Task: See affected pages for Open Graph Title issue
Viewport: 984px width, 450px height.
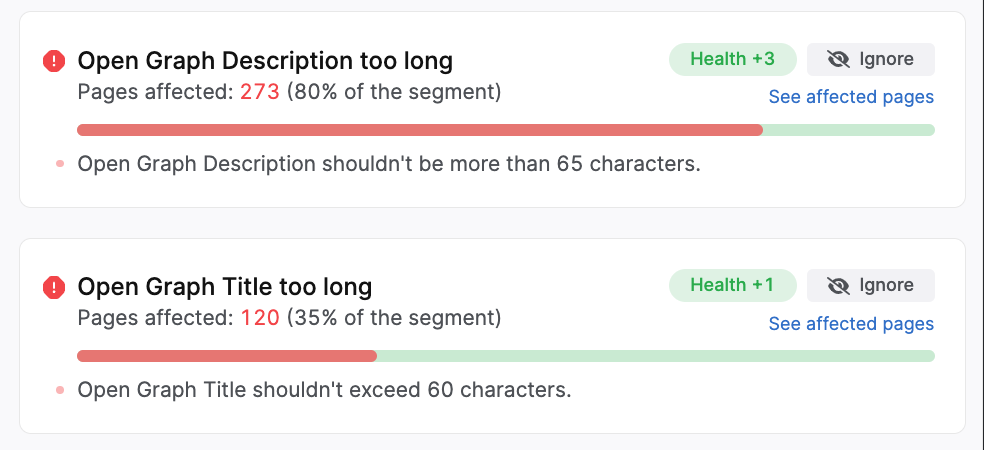Action: pos(851,324)
